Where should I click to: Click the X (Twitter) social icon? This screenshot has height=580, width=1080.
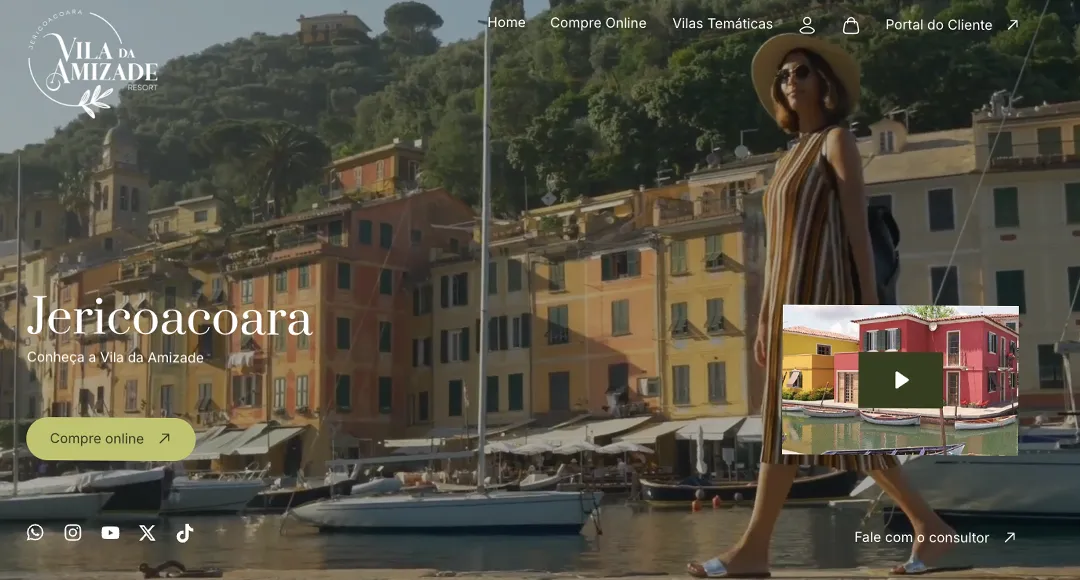point(147,533)
